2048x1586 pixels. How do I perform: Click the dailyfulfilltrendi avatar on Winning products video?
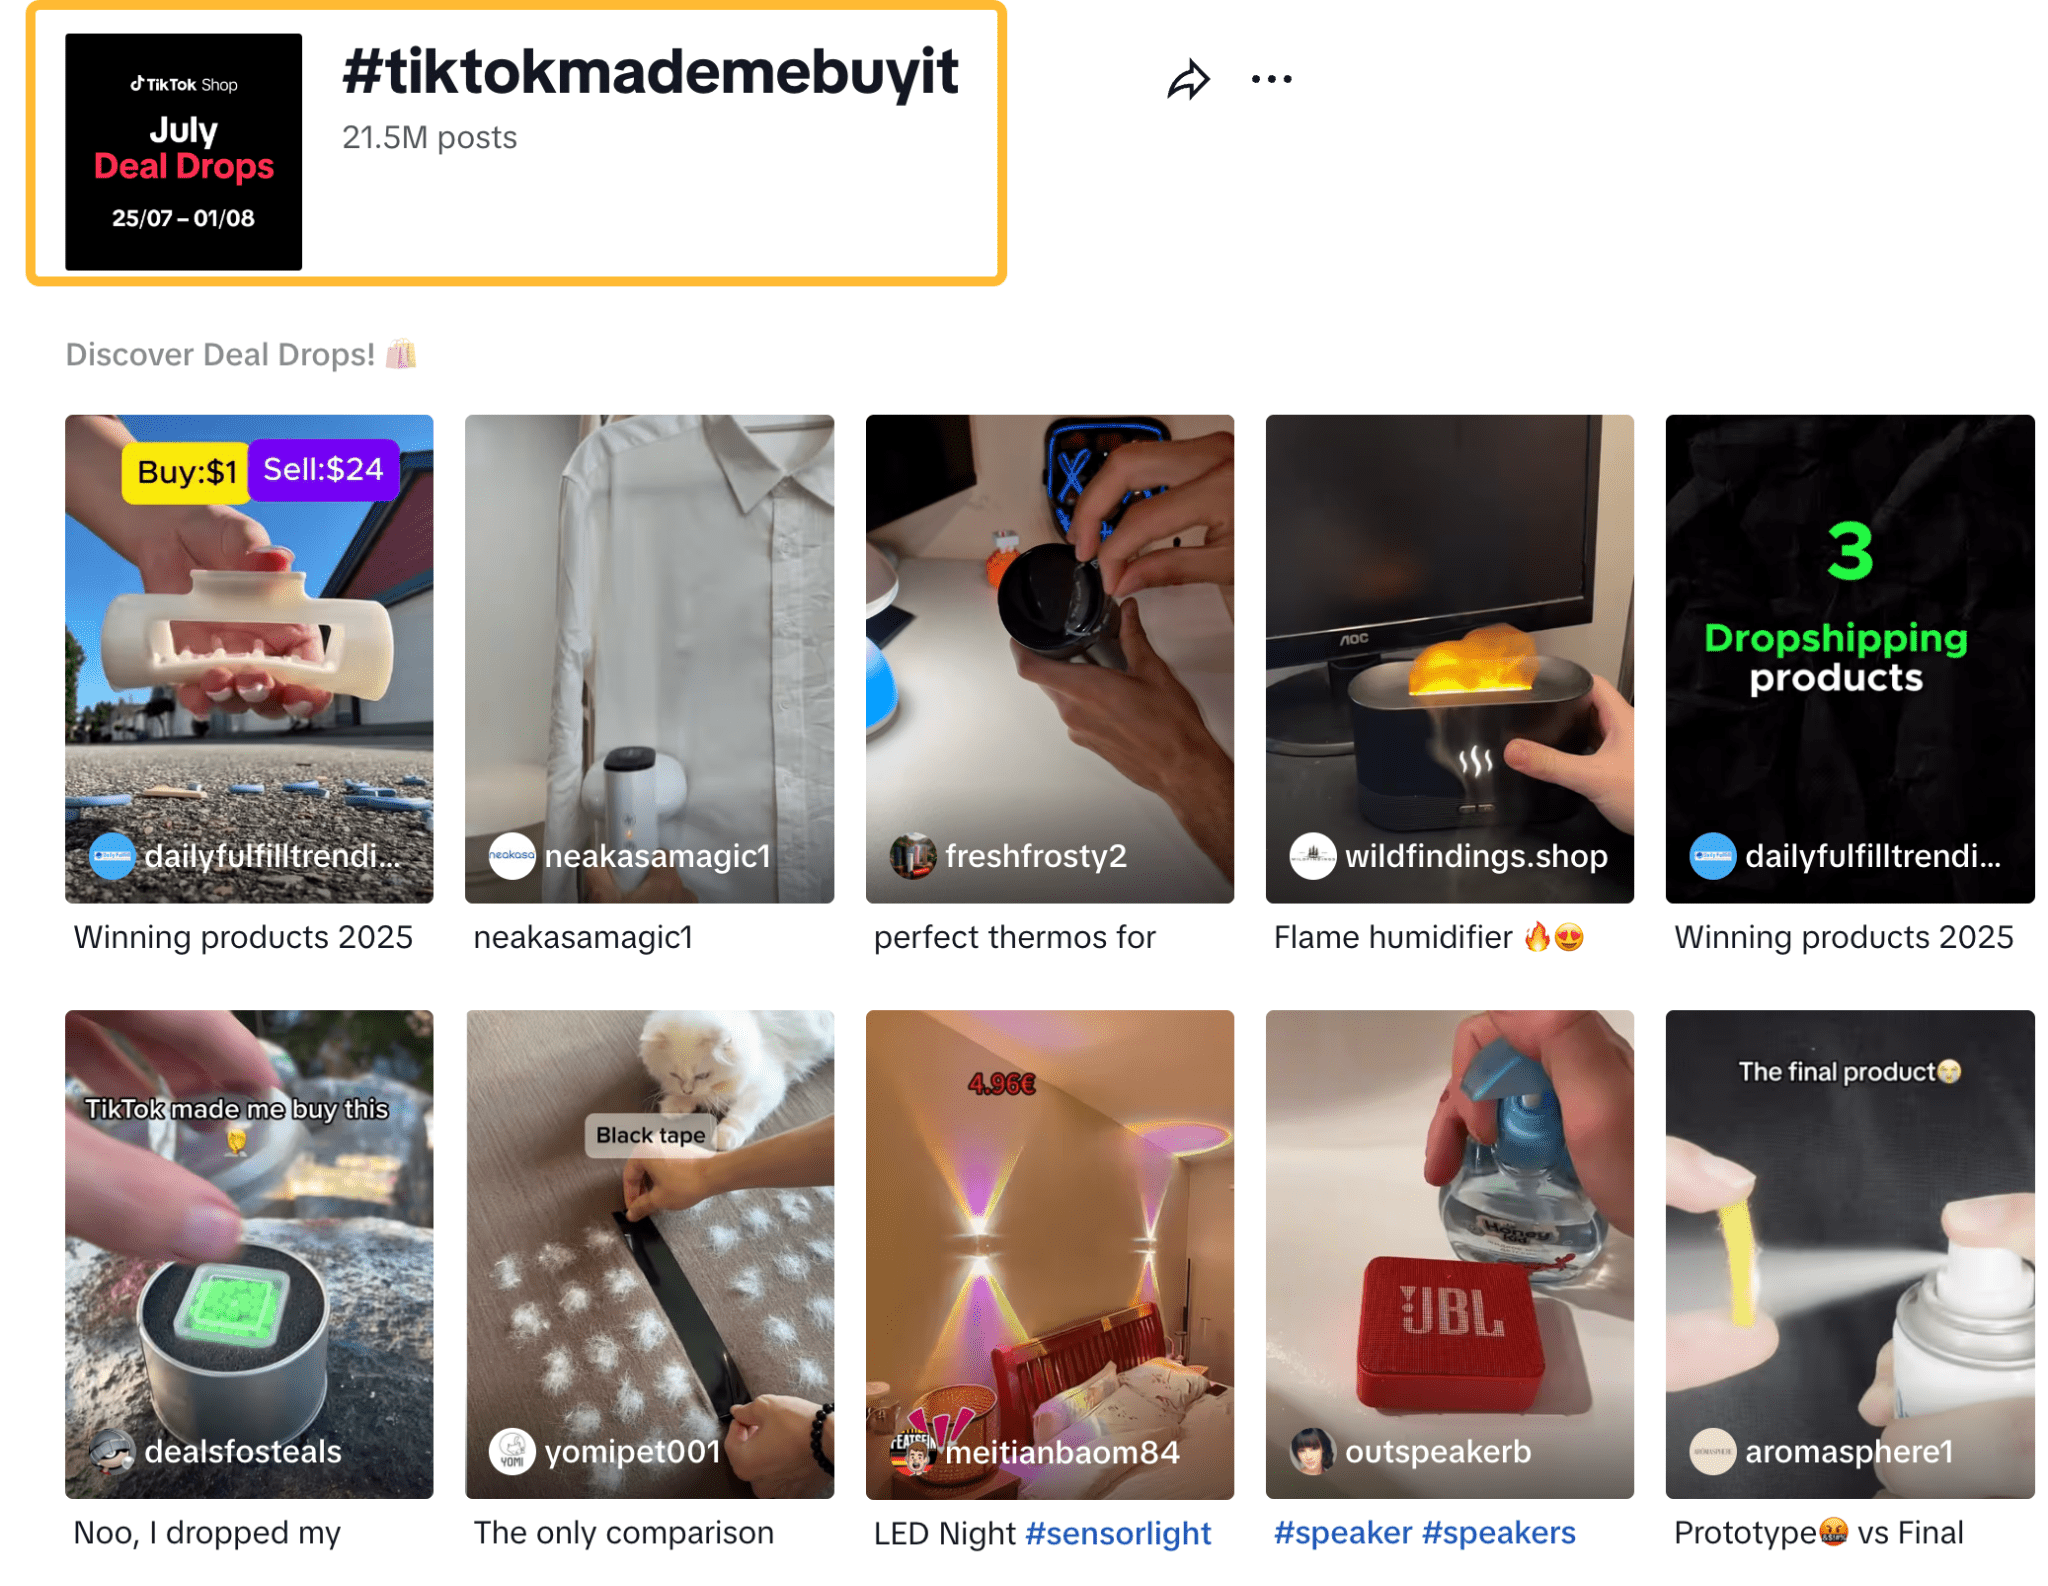click(x=112, y=856)
